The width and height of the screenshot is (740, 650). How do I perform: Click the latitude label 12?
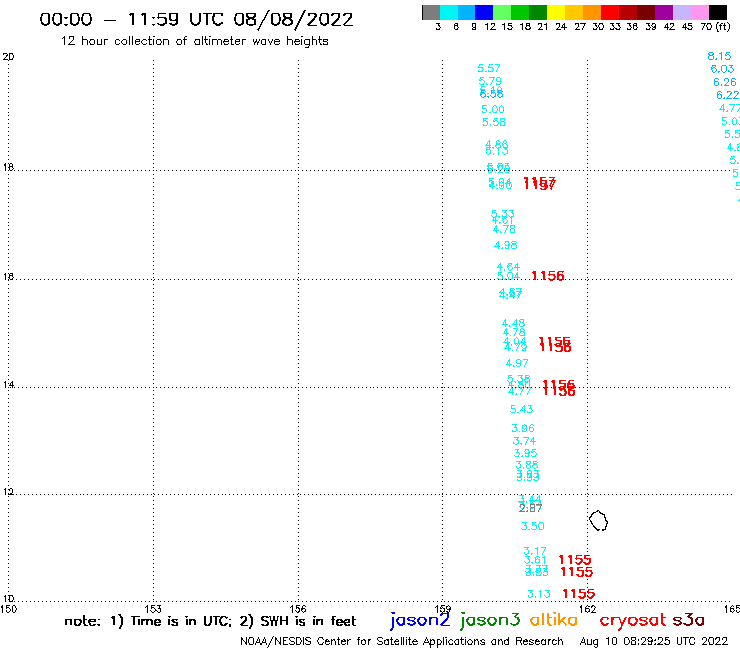tap(8, 492)
